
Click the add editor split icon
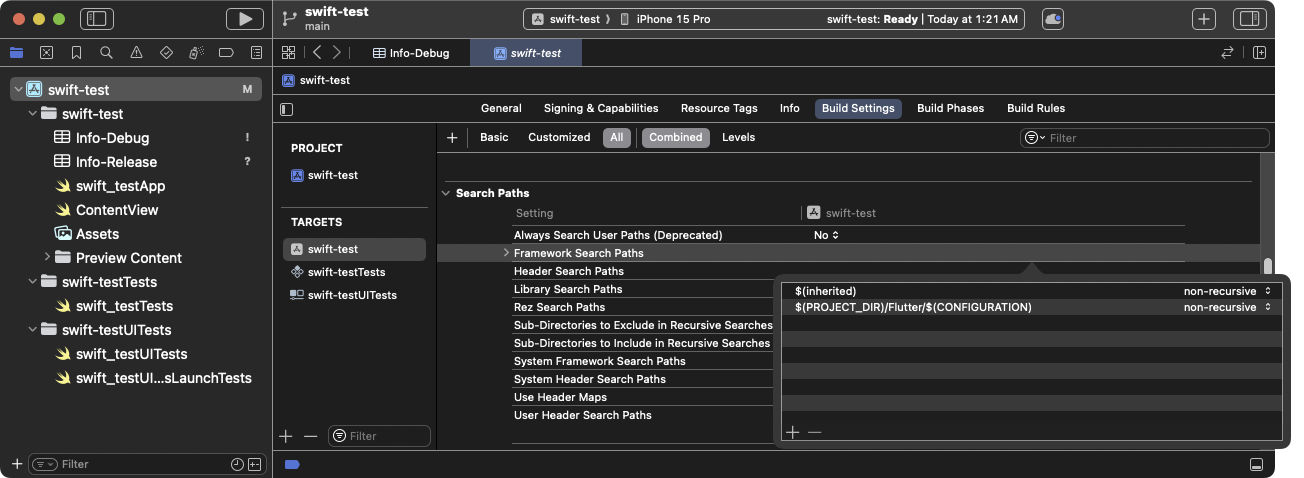(x=1259, y=52)
